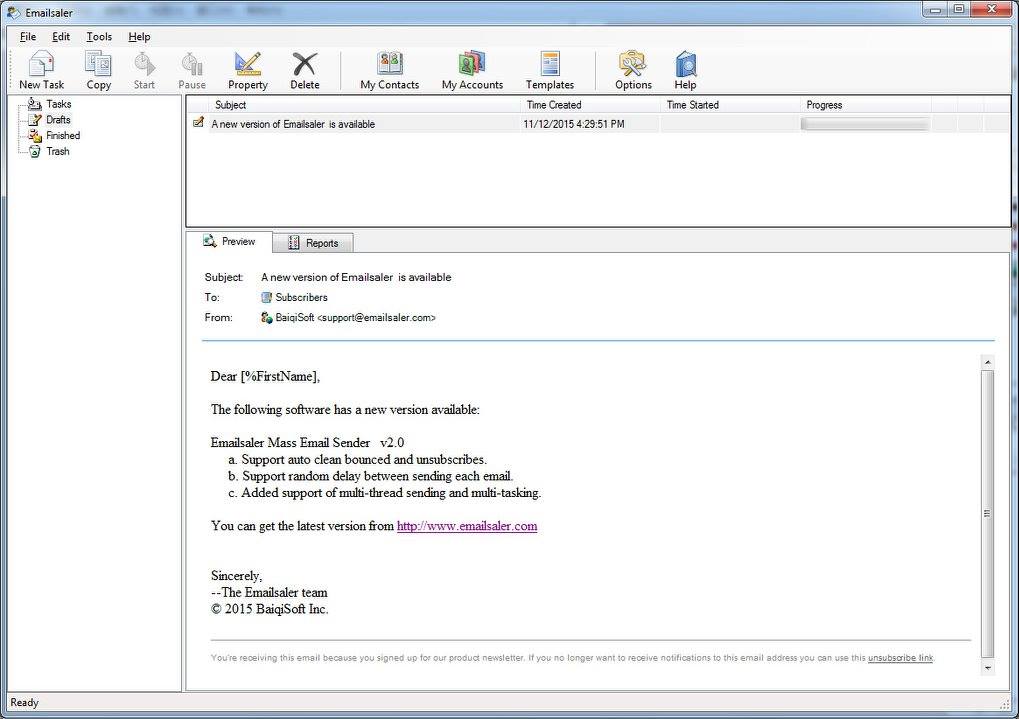Screen dimensions: 1019x719
Task: Click the Start toolbar icon
Action: tap(144, 70)
